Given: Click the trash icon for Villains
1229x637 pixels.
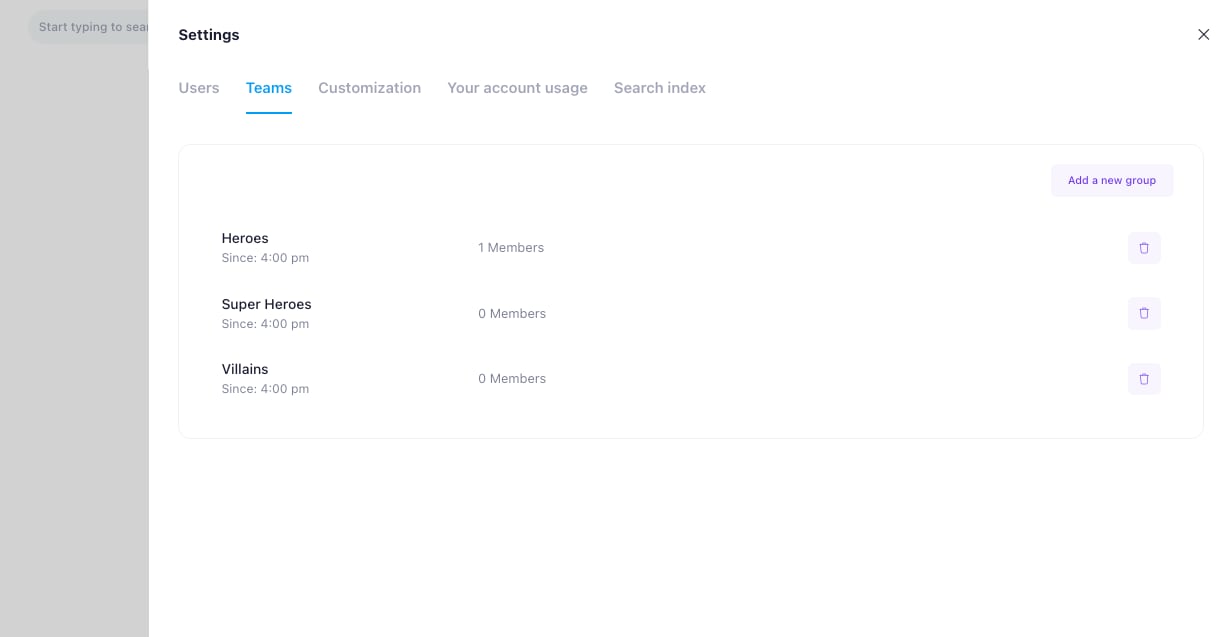Looking at the screenshot, I should pyautogui.click(x=1144, y=379).
